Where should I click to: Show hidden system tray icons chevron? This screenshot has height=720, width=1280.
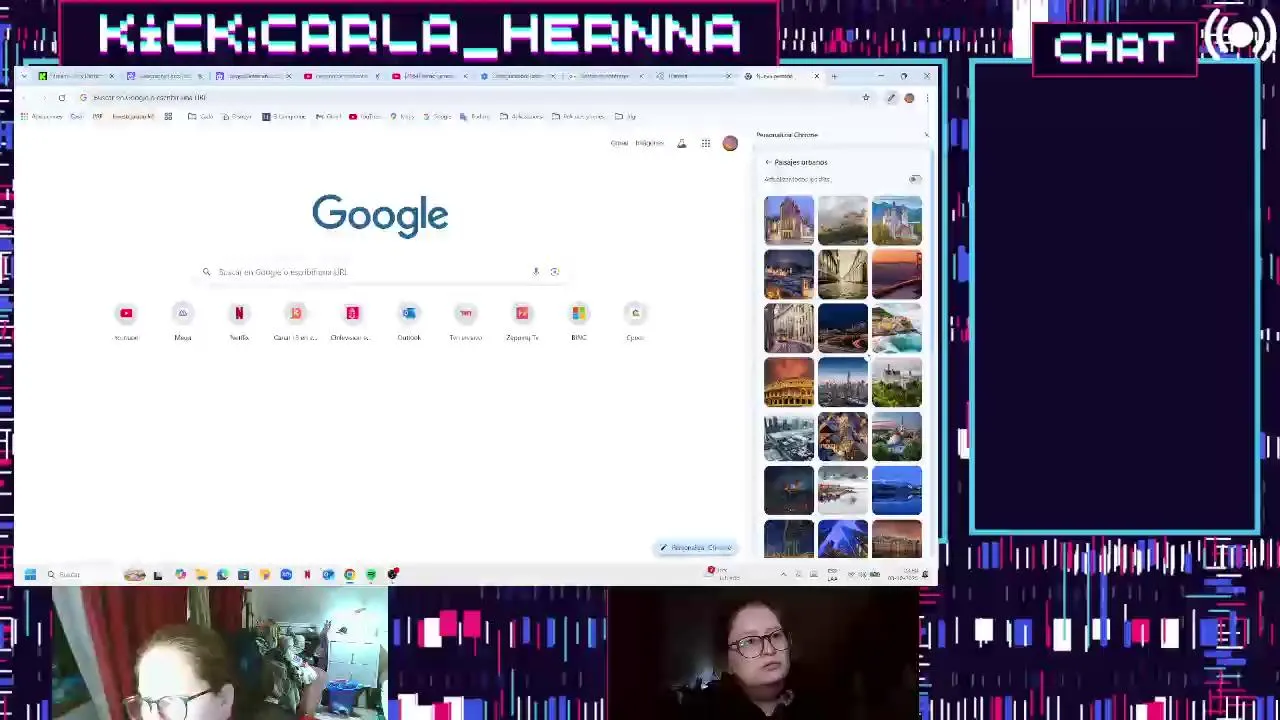(x=783, y=574)
